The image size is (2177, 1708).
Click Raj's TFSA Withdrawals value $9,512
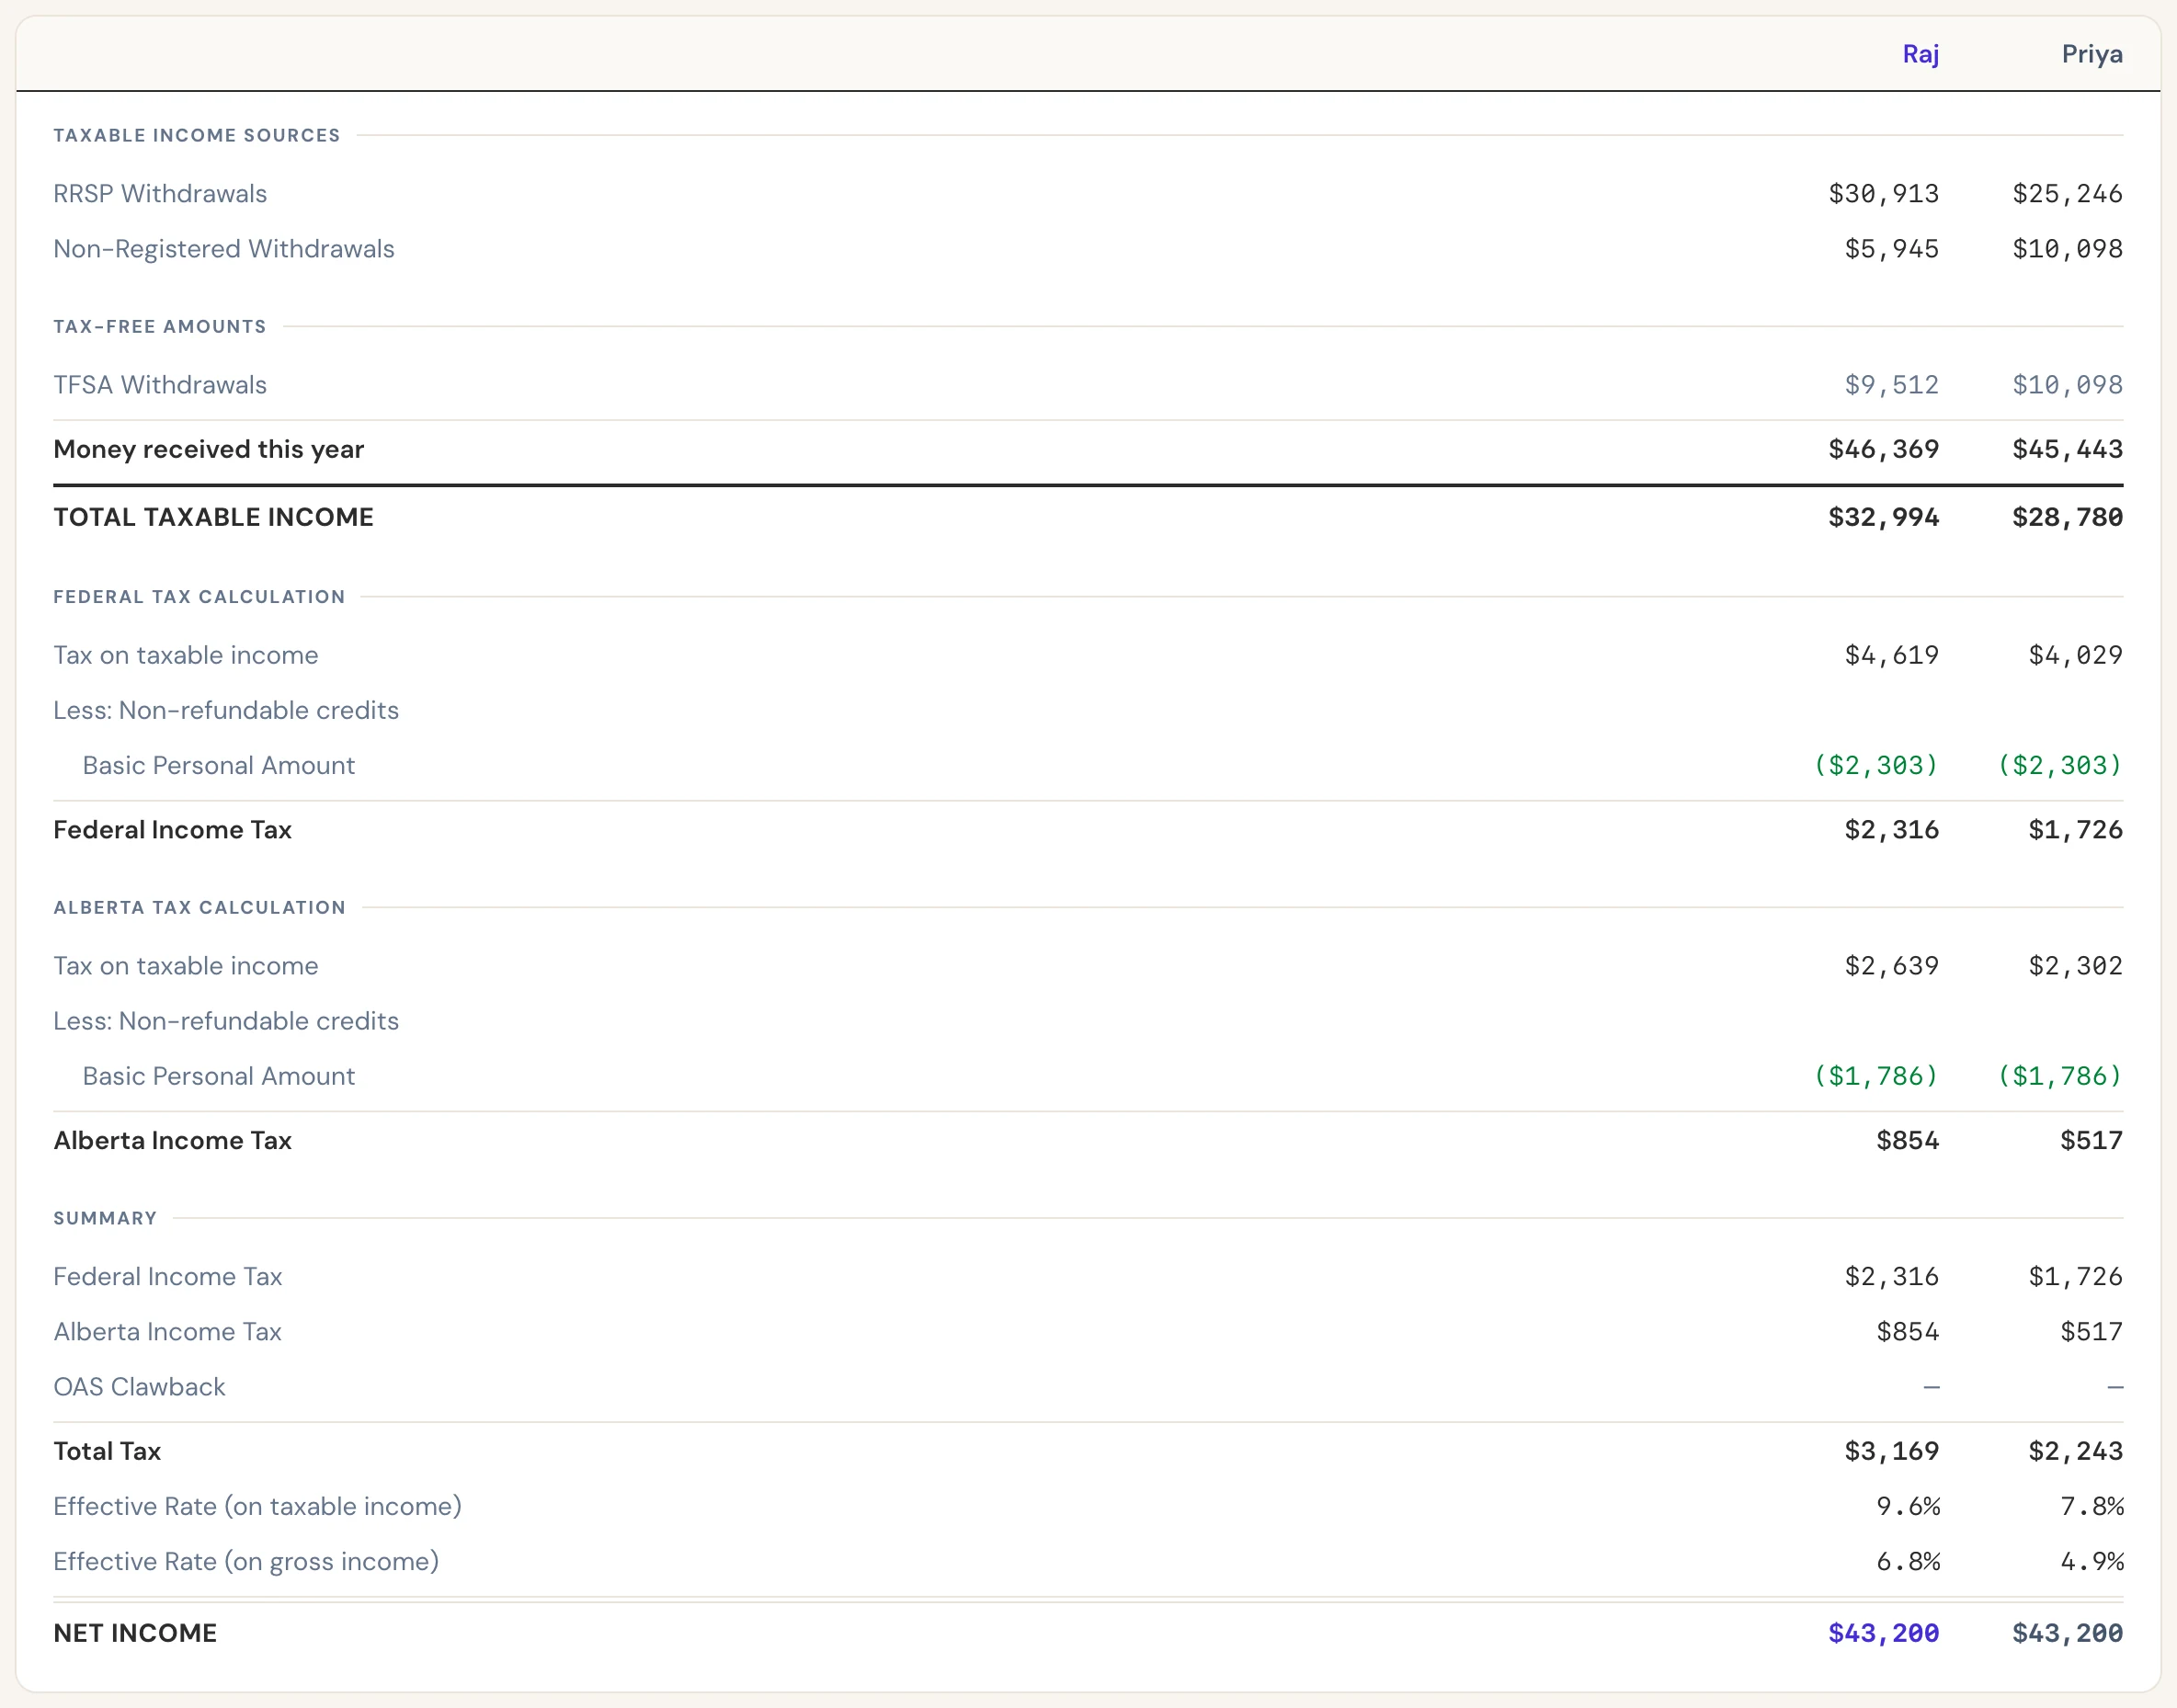click(1891, 384)
